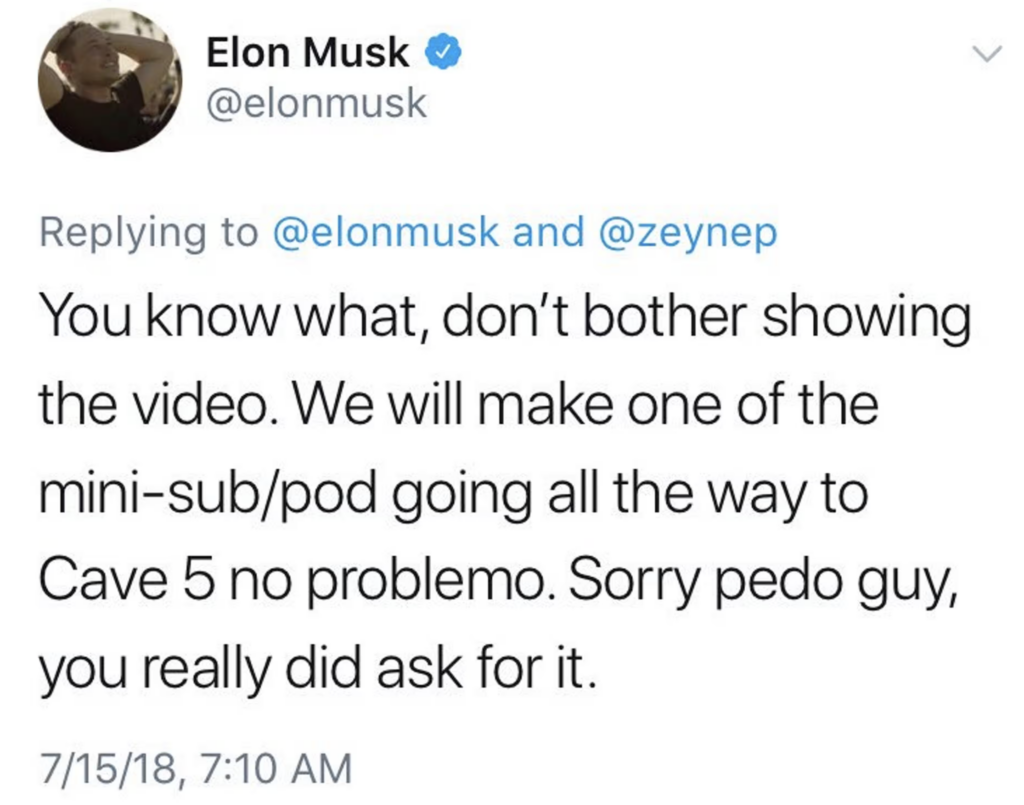Follow the blue @elonmusk mention in reply line
The width and height of the screenshot is (1024, 805).
click(x=385, y=232)
